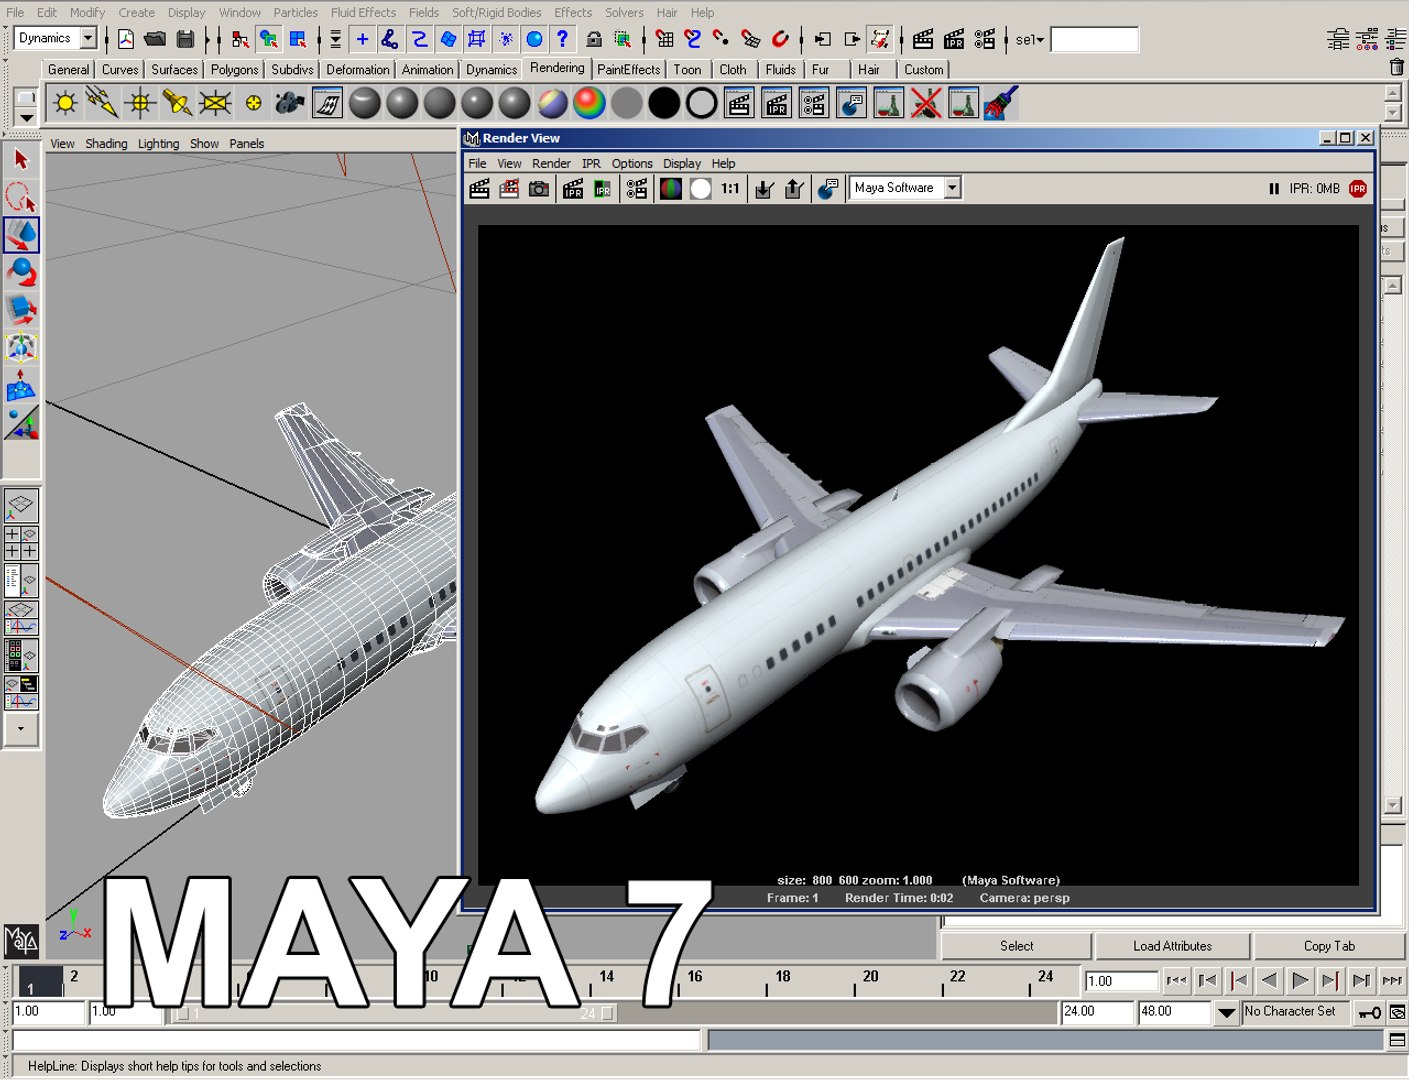This screenshot has height=1080, width=1409.
Task: Switch to the PaintEffects shelf tab
Action: coord(629,69)
